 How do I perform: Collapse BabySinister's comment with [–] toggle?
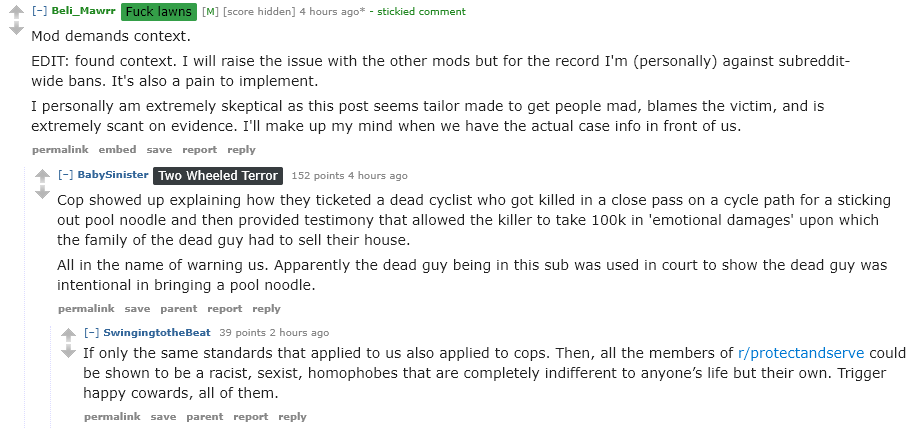66,175
